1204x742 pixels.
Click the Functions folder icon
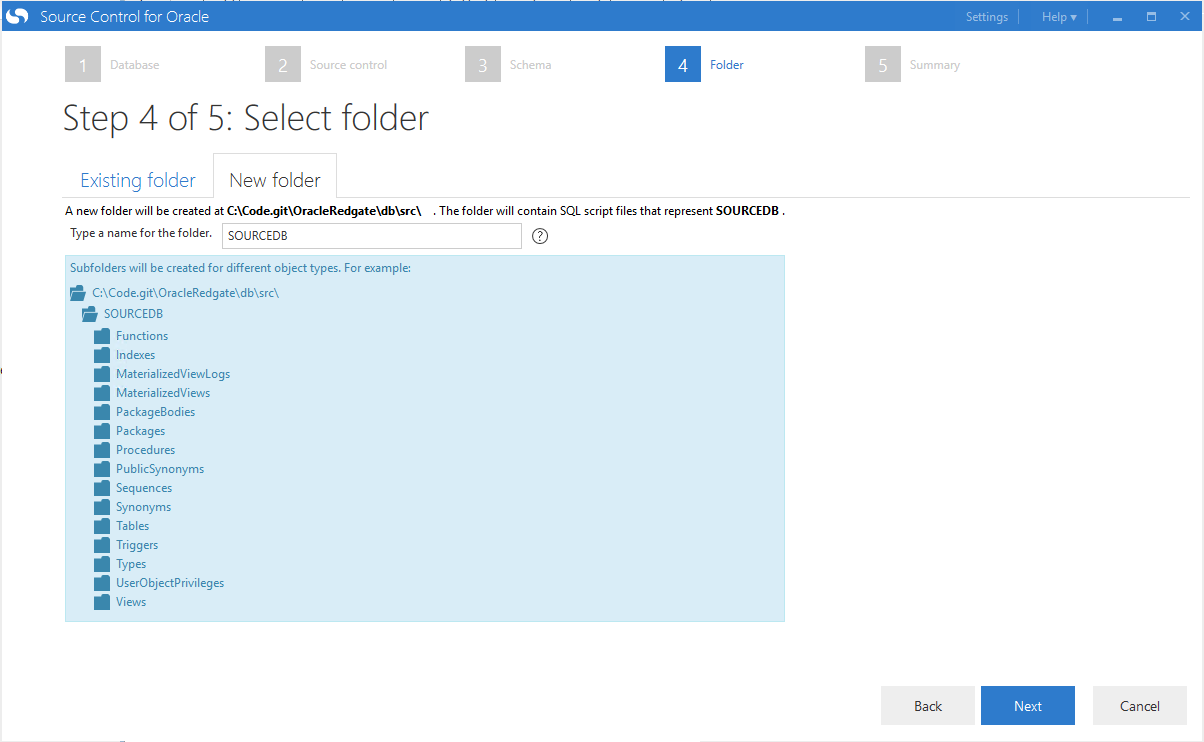point(101,336)
